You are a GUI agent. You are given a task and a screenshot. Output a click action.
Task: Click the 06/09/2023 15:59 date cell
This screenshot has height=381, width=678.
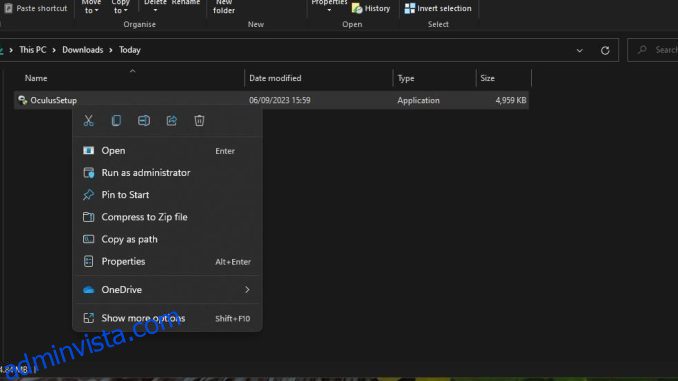pyautogui.click(x=280, y=100)
